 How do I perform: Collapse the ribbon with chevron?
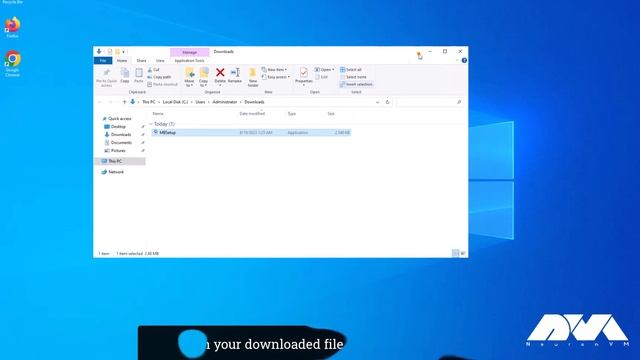pyautogui.click(x=457, y=60)
